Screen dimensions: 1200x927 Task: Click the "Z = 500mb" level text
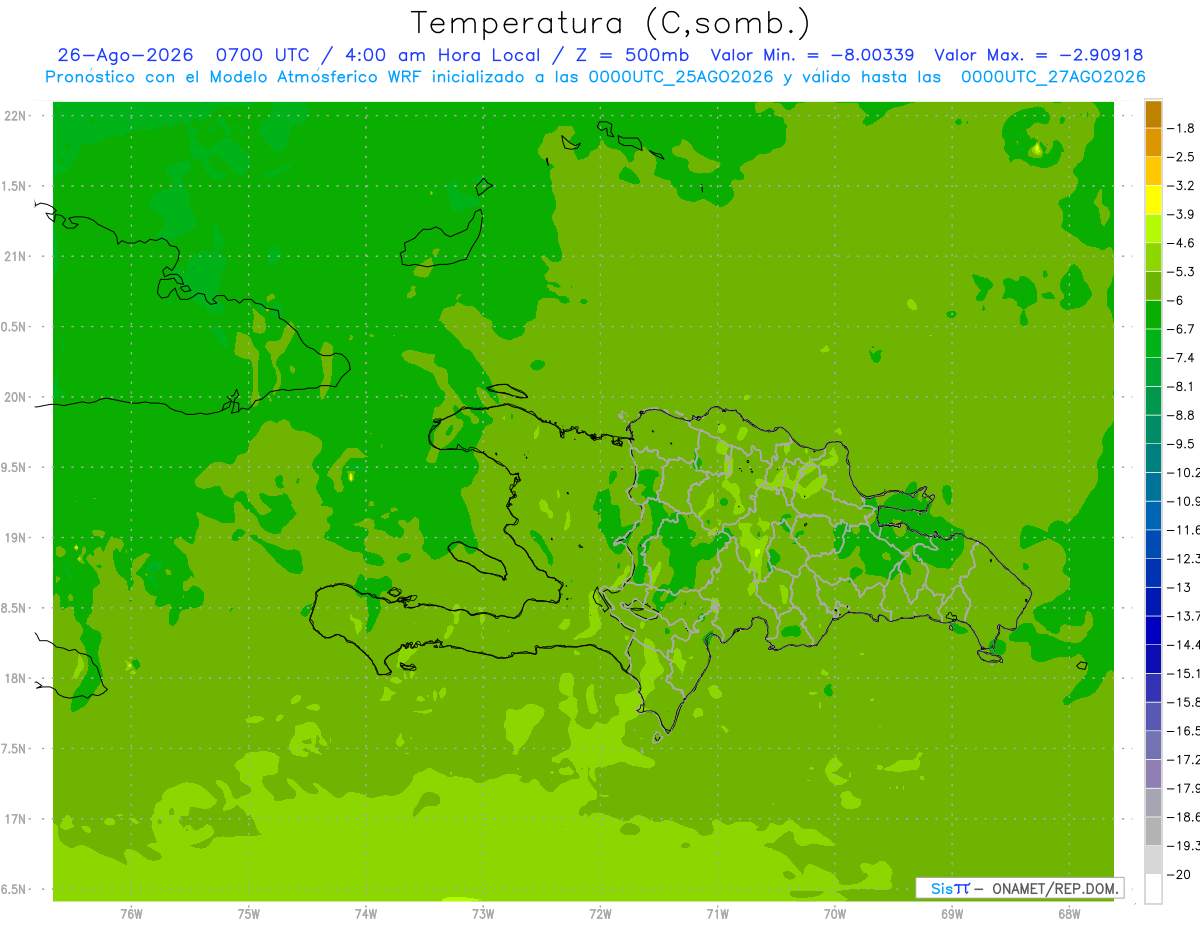click(630, 55)
